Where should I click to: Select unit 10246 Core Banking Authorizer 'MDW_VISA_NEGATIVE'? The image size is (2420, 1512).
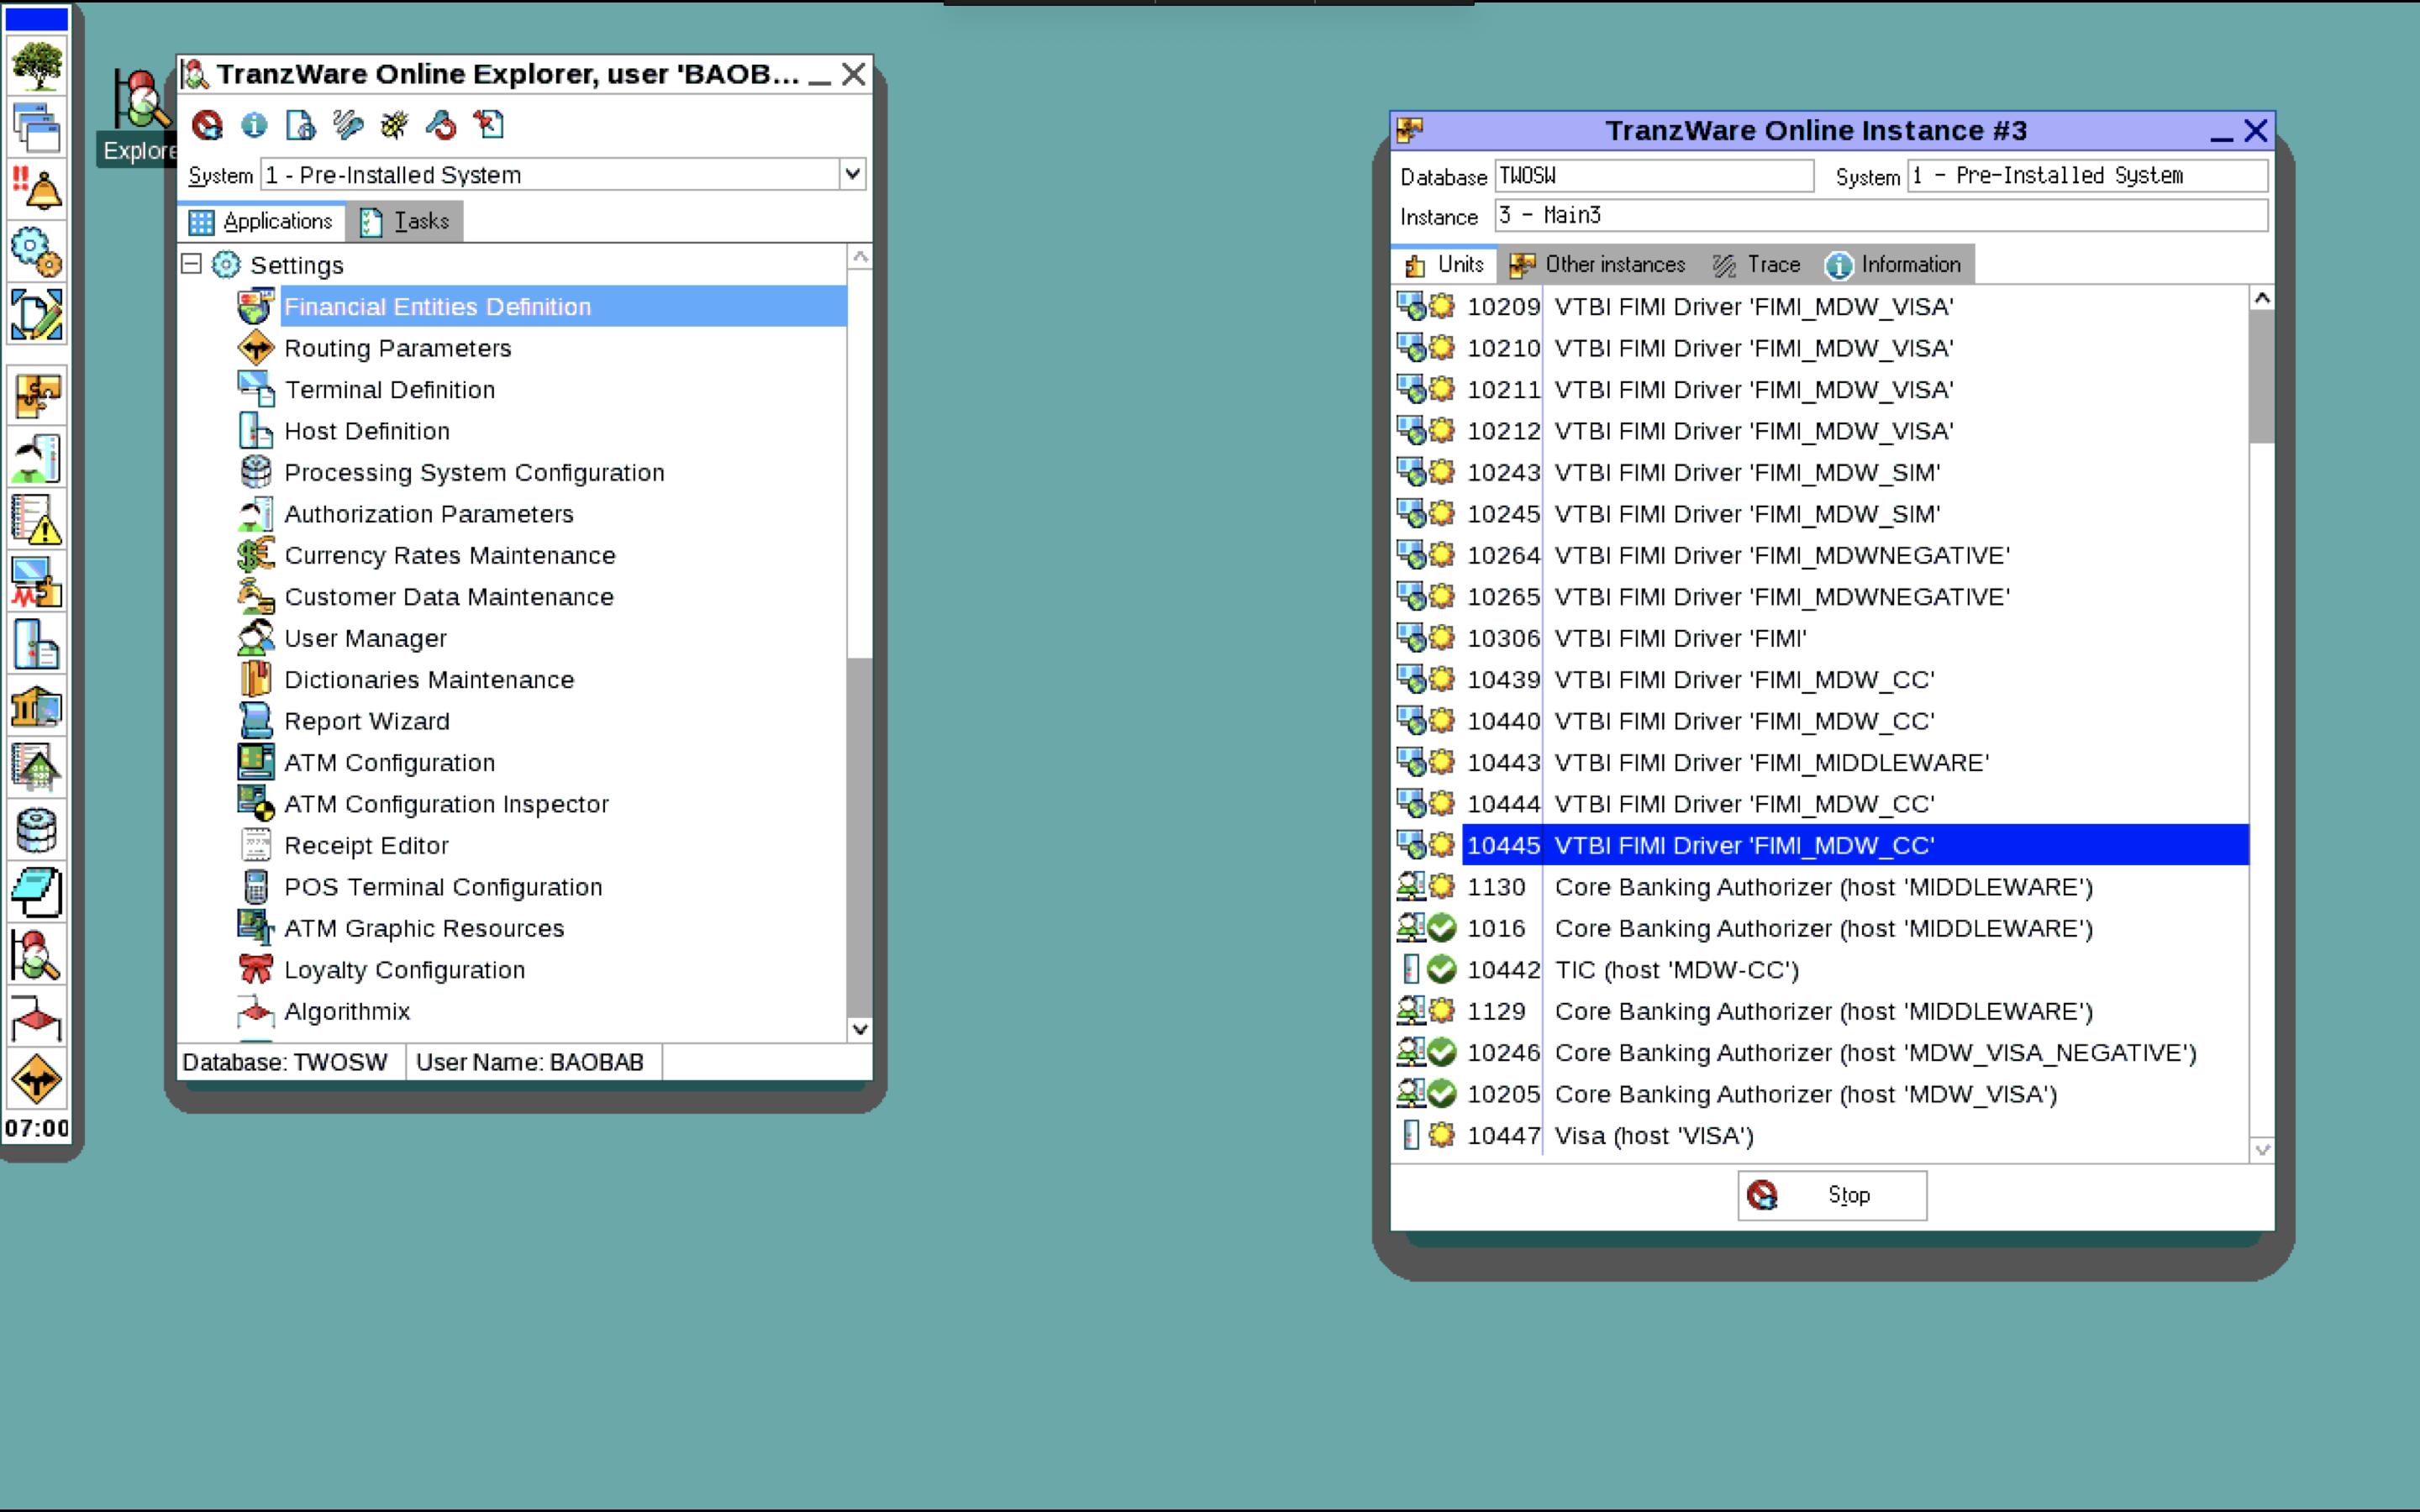(x=1820, y=1052)
